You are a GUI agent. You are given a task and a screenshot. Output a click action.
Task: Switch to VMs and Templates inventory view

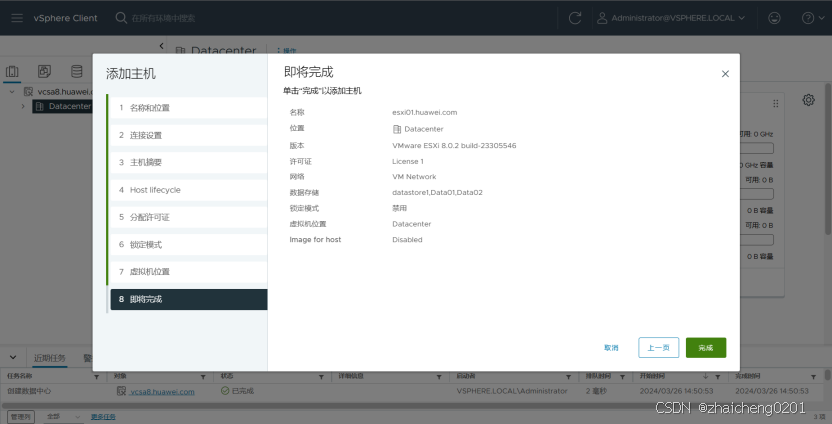point(44,71)
